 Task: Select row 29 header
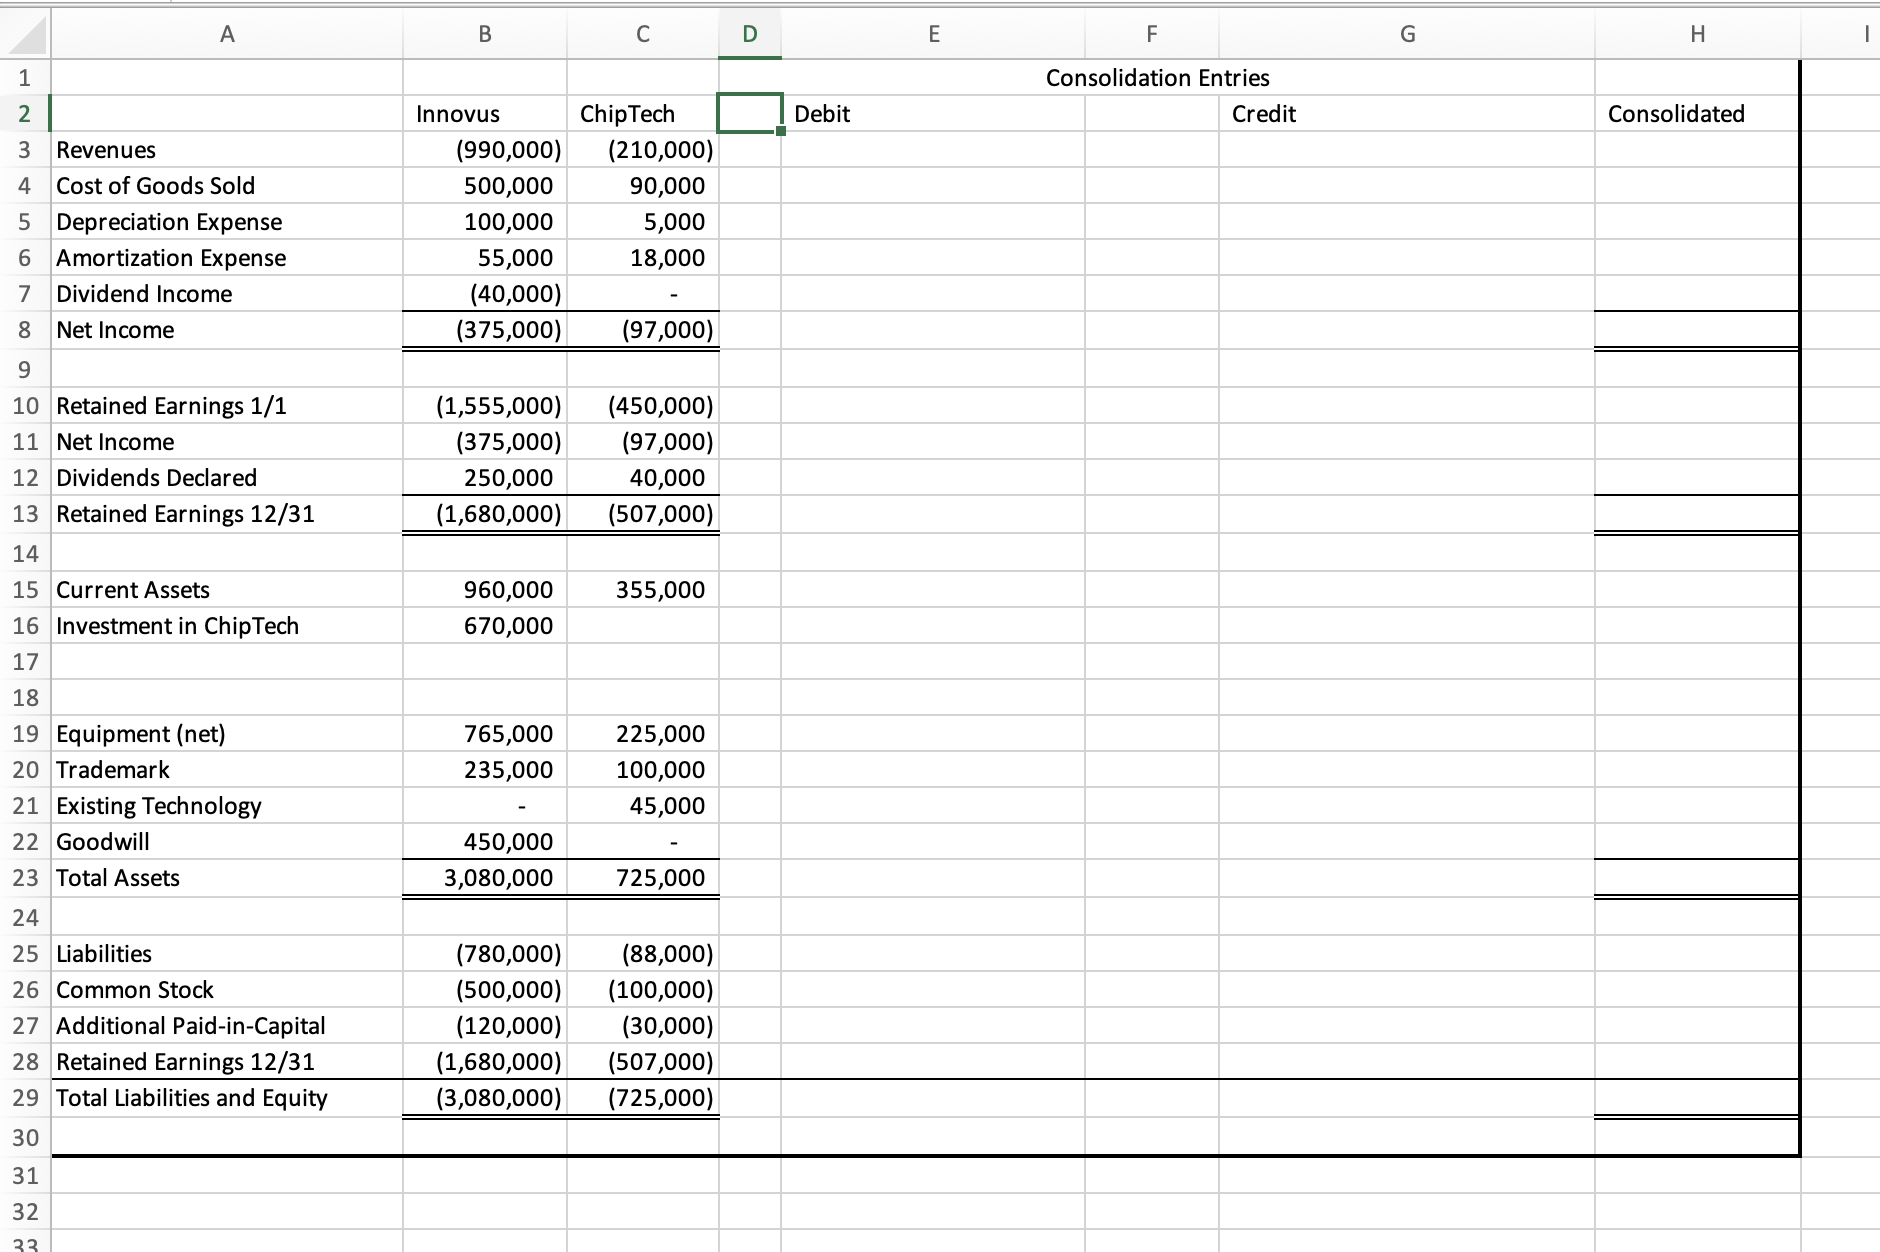(25, 1097)
